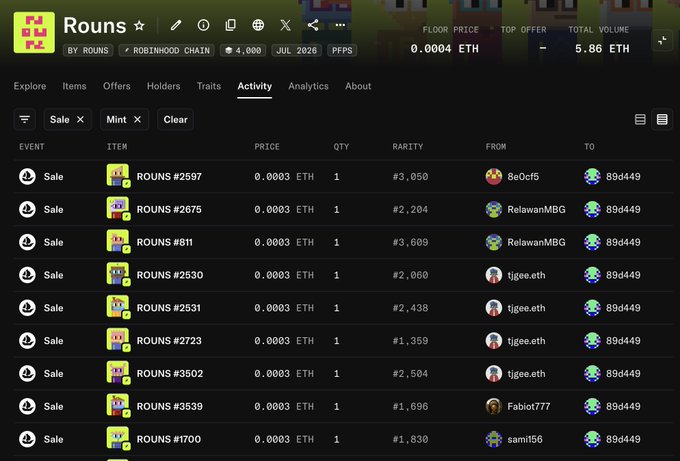Open the Fabiot777 profile
The width and height of the screenshot is (680, 461).
click(x=529, y=406)
